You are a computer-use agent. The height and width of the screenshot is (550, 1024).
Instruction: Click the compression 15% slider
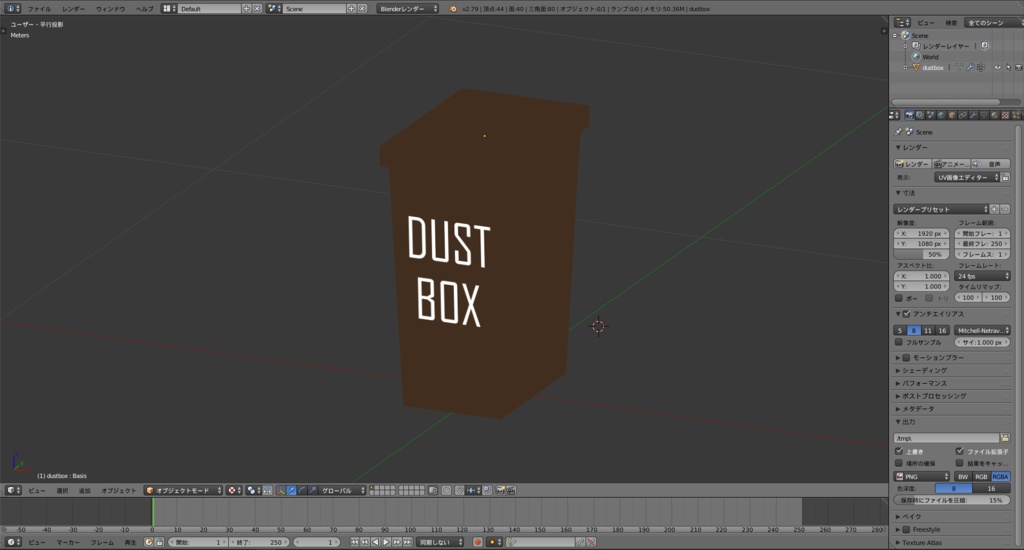[951, 500]
